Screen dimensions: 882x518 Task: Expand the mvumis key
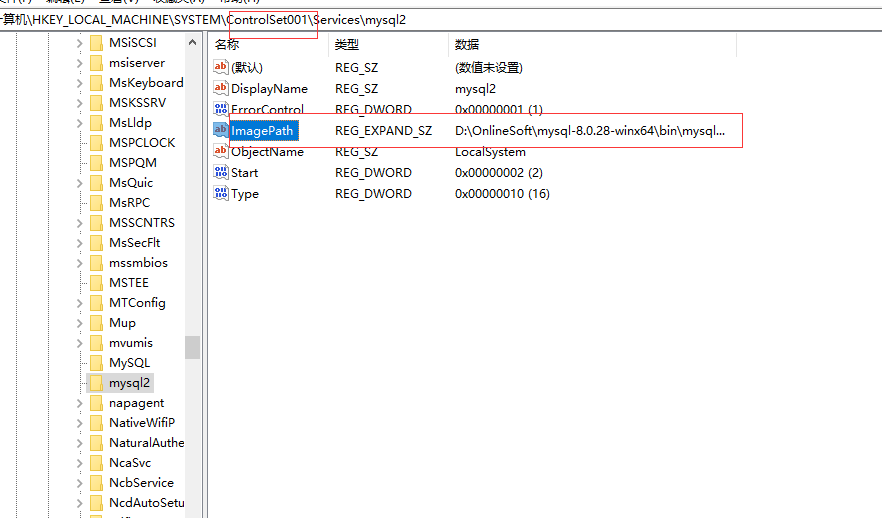79,343
